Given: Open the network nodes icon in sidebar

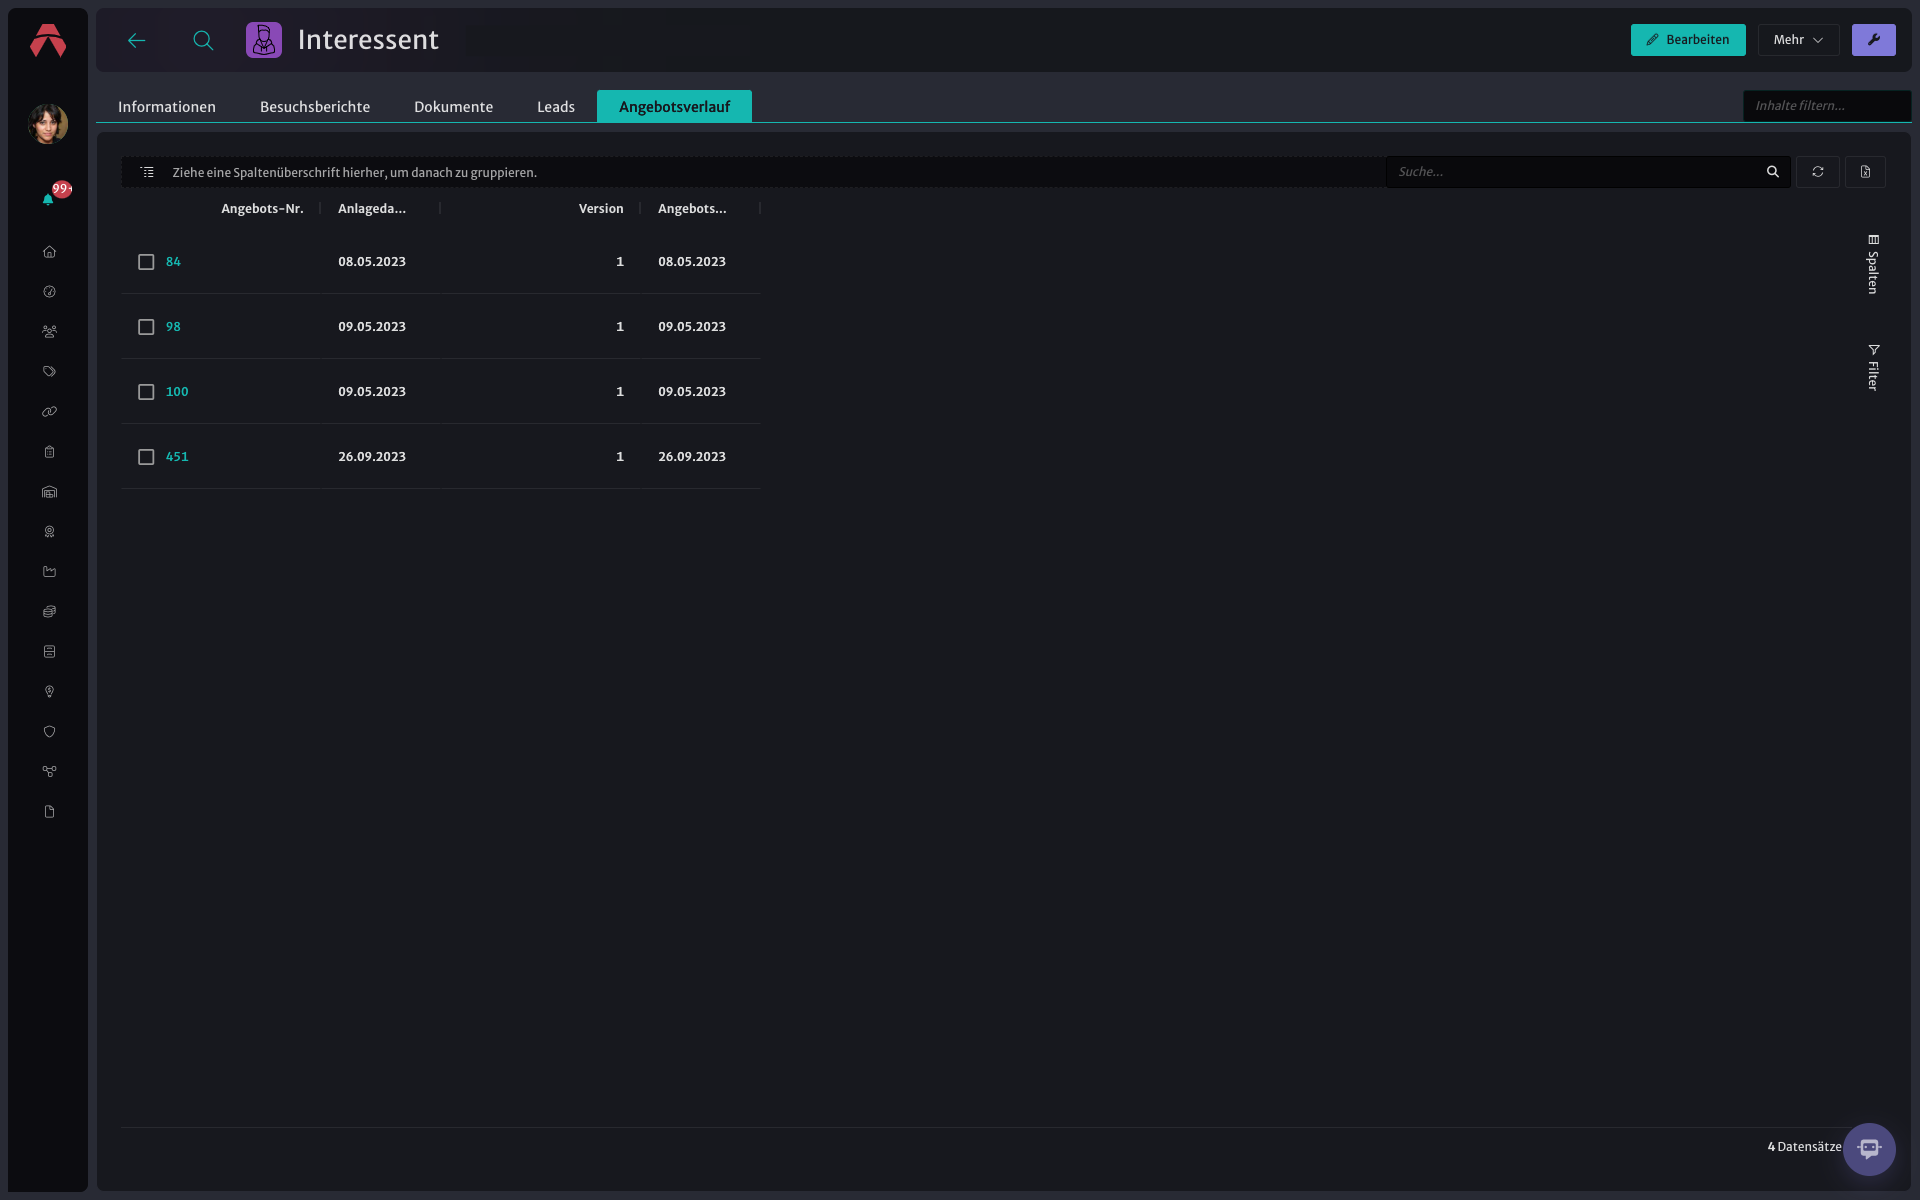Looking at the screenshot, I should 49,772.
